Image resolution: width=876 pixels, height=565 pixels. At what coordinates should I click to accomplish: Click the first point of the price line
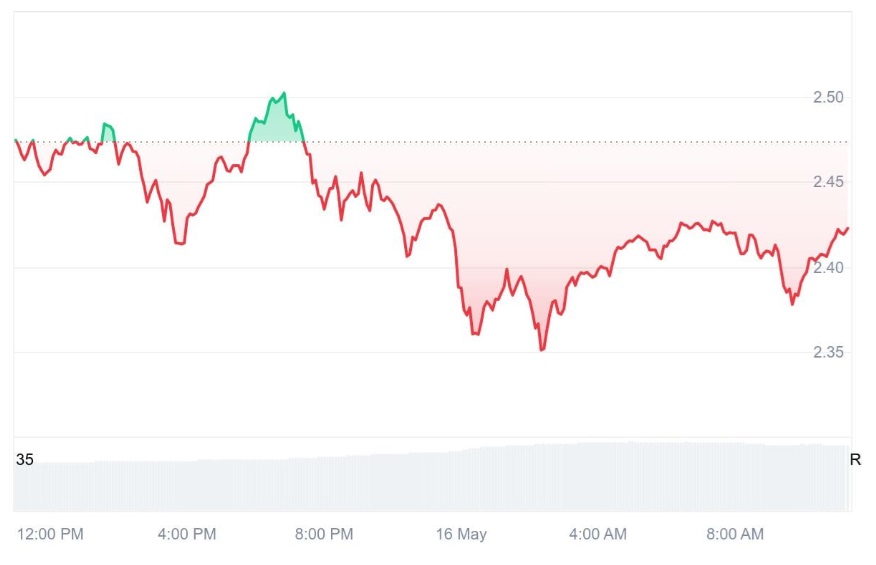click(15, 140)
